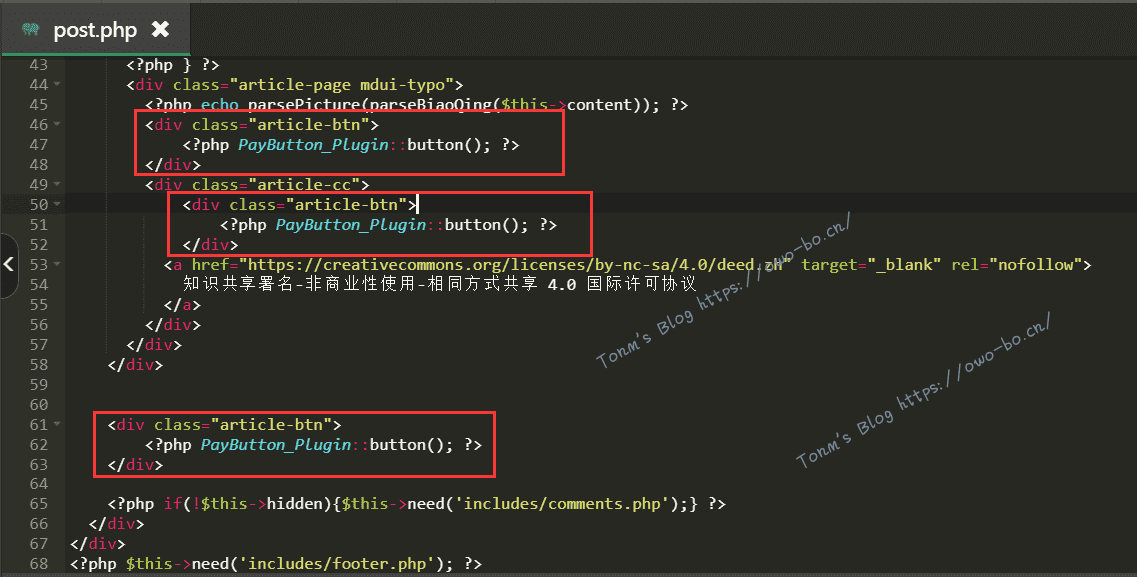Fold the article-btn div at line 50

57,205
